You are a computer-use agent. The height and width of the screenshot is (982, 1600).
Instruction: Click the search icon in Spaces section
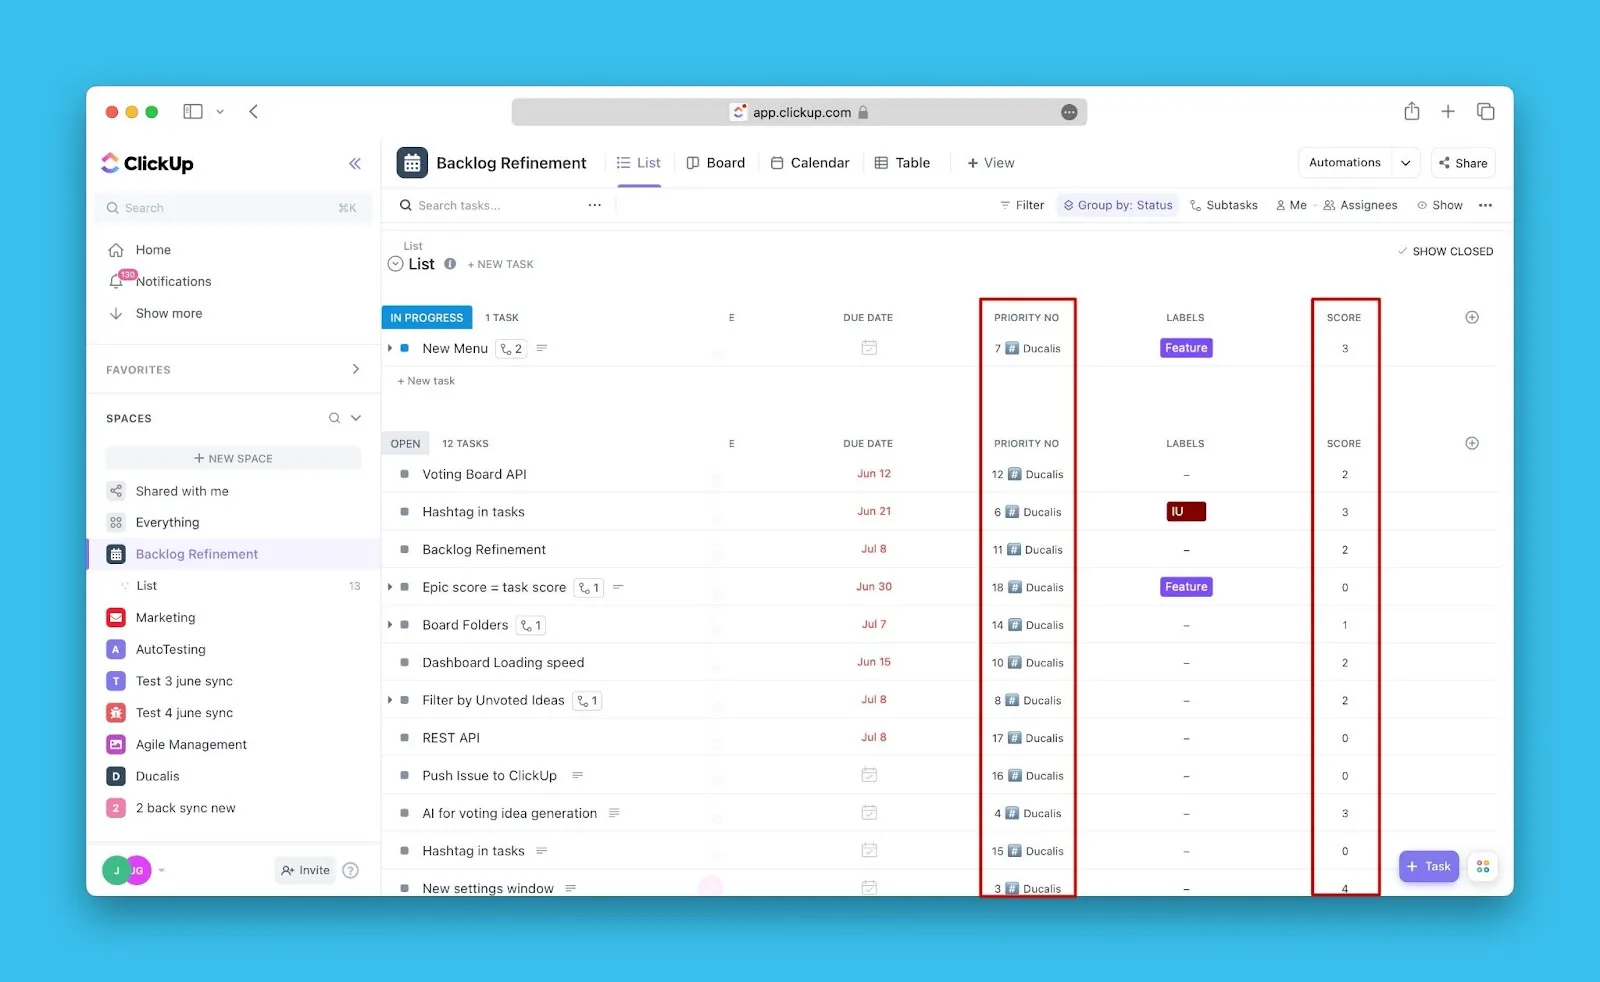point(334,418)
